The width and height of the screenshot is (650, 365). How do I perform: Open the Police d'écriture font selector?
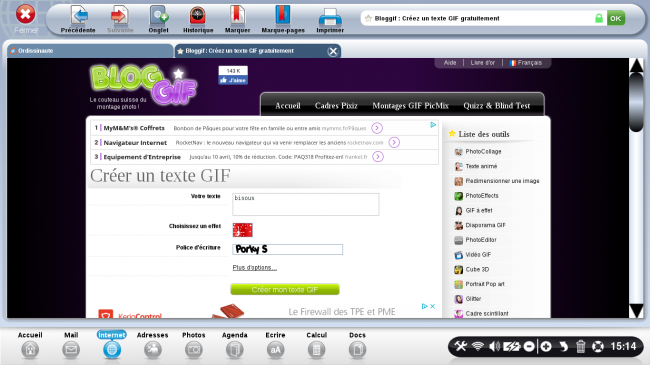pyautogui.click(x=287, y=249)
